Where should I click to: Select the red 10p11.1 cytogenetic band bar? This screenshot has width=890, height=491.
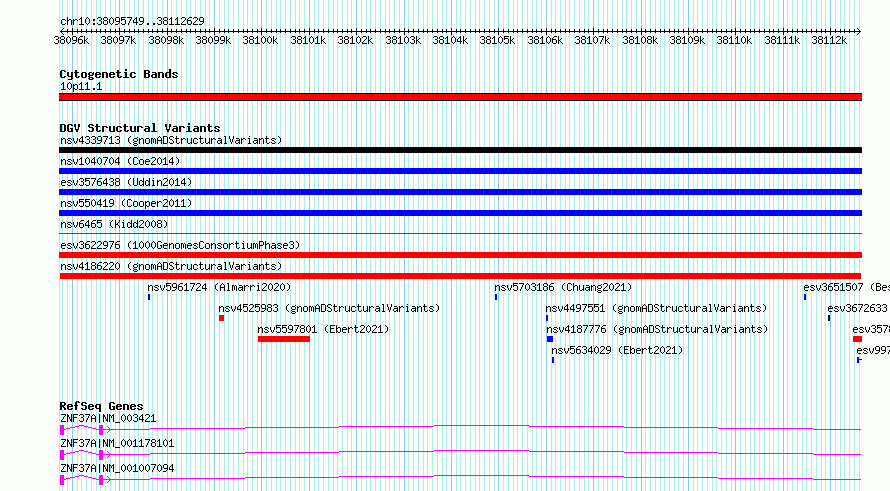pos(460,97)
